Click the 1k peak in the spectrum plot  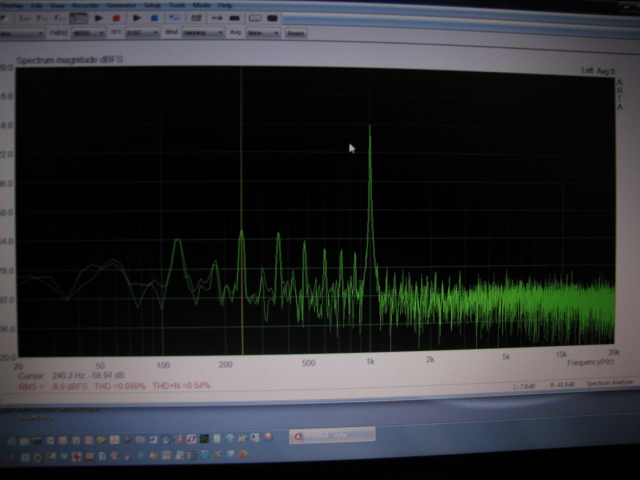[370, 127]
